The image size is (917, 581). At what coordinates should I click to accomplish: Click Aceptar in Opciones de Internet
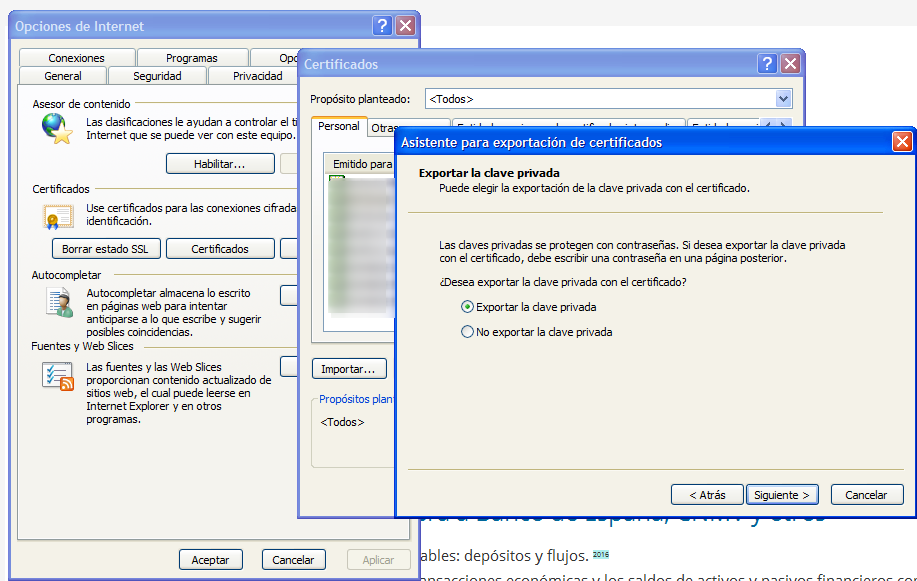[x=211, y=560]
